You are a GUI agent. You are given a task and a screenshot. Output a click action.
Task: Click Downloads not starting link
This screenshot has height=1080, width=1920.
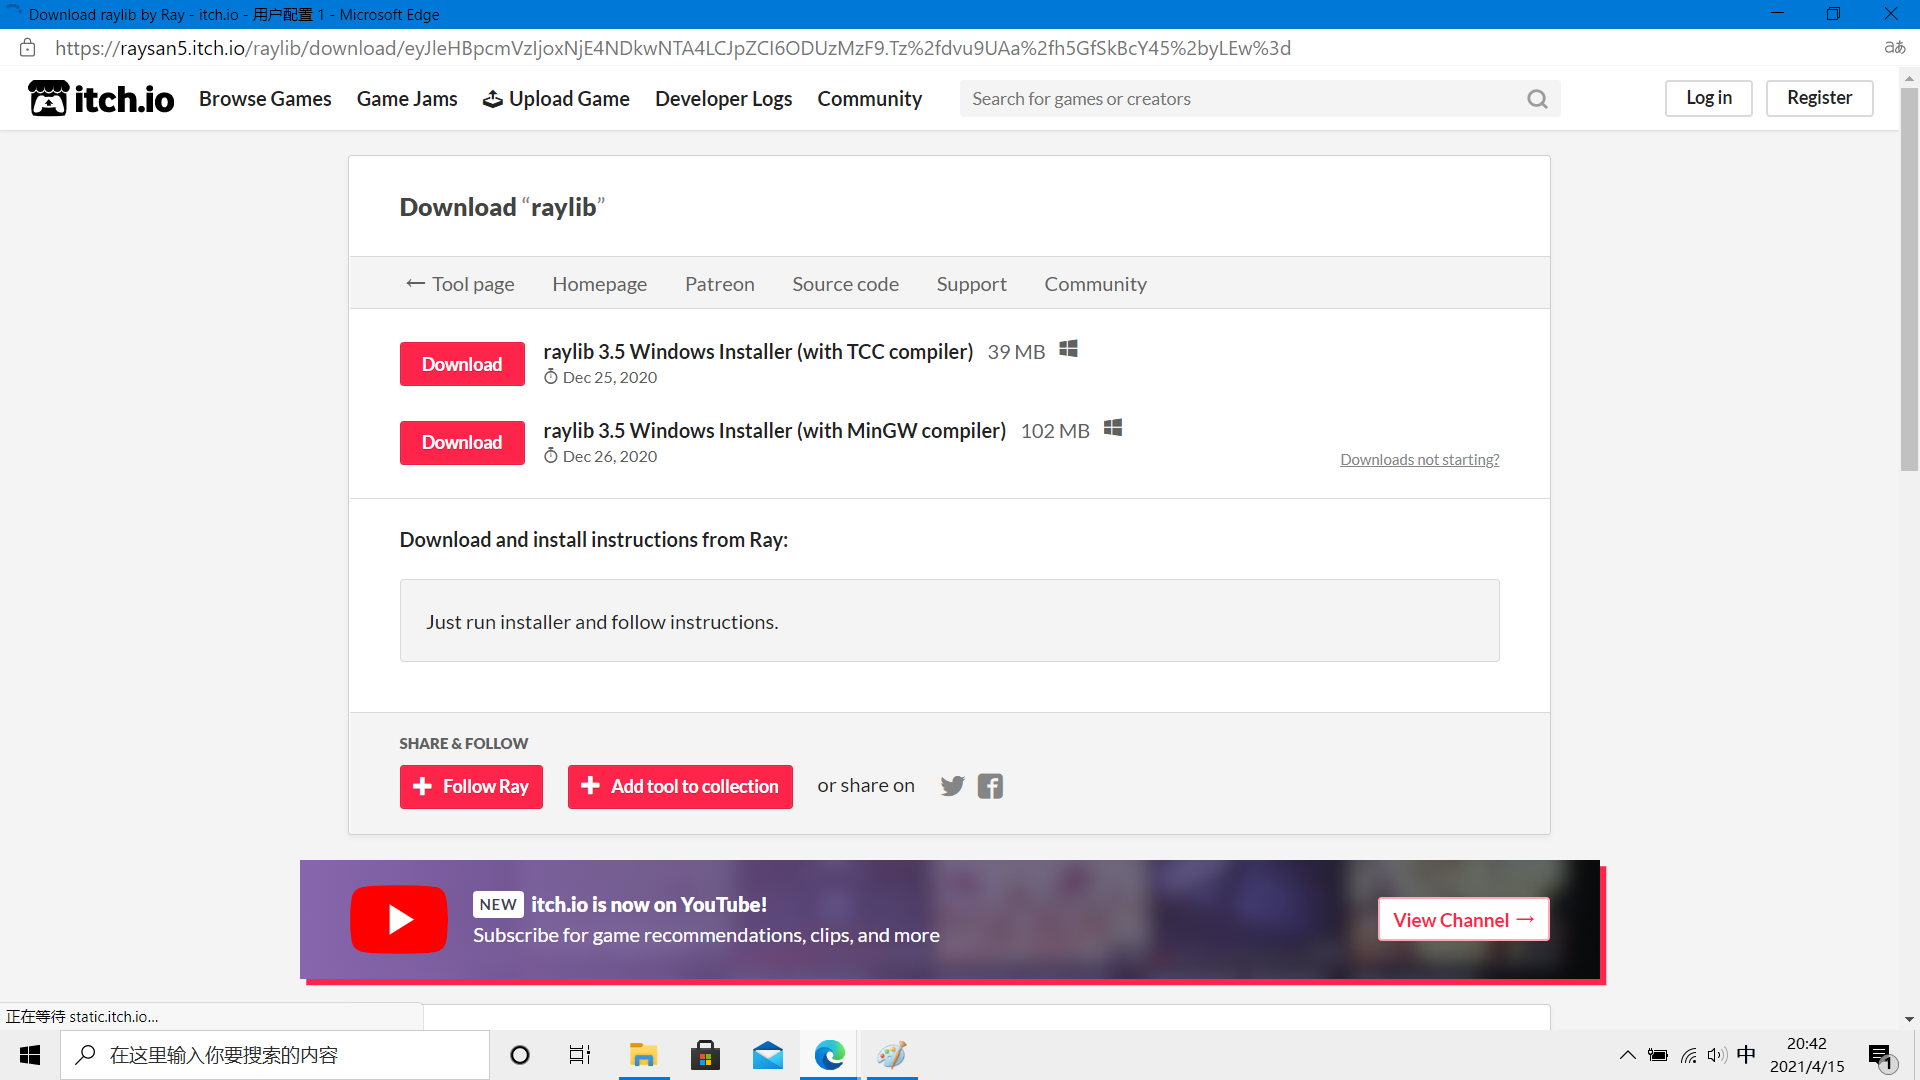tap(1419, 460)
